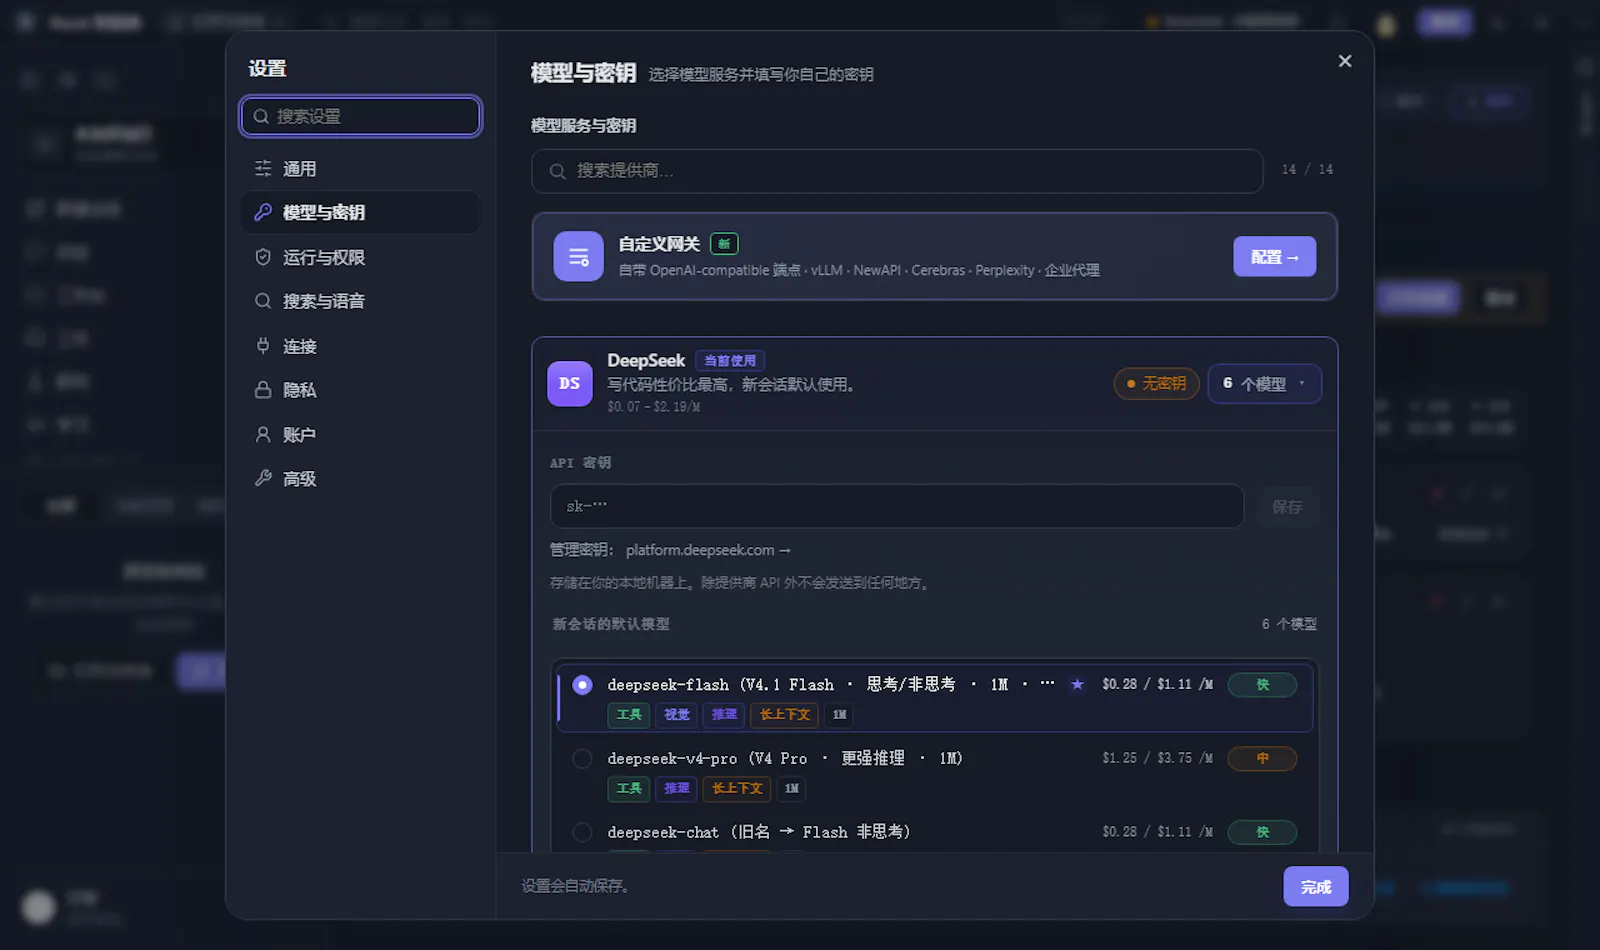This screenshot has width=1600, height=950.
Task: Open the 账户 settings section
Action: tap(360, 435)
